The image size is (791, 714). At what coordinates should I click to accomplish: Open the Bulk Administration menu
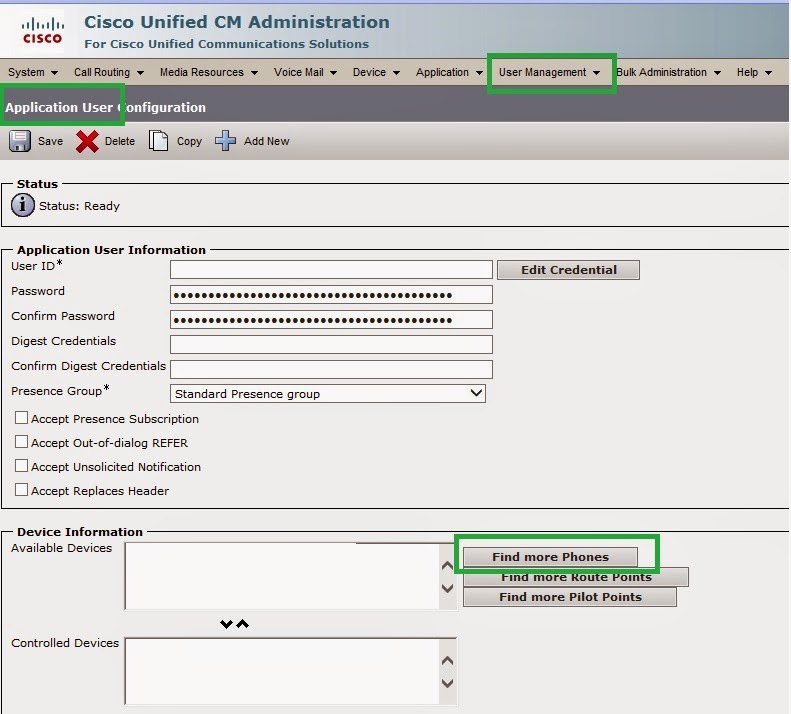[668, 72]
